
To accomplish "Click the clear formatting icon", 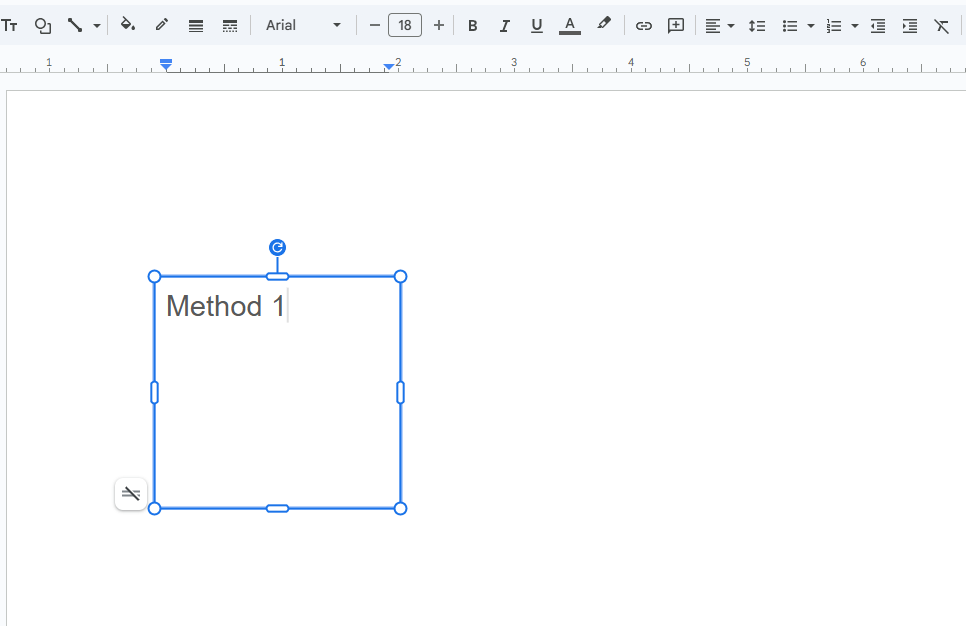I will click(941, 26).
